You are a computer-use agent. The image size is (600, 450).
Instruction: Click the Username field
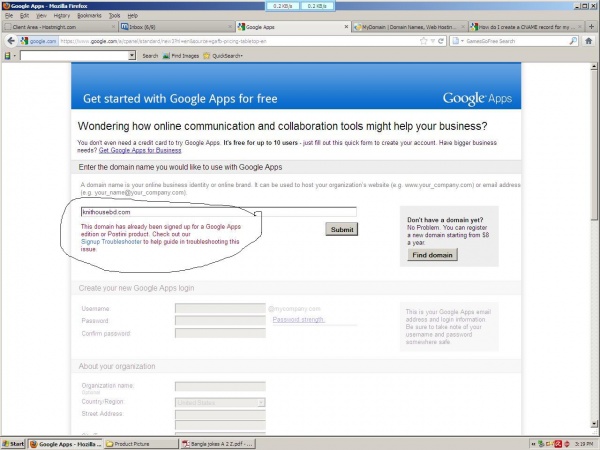220,308
